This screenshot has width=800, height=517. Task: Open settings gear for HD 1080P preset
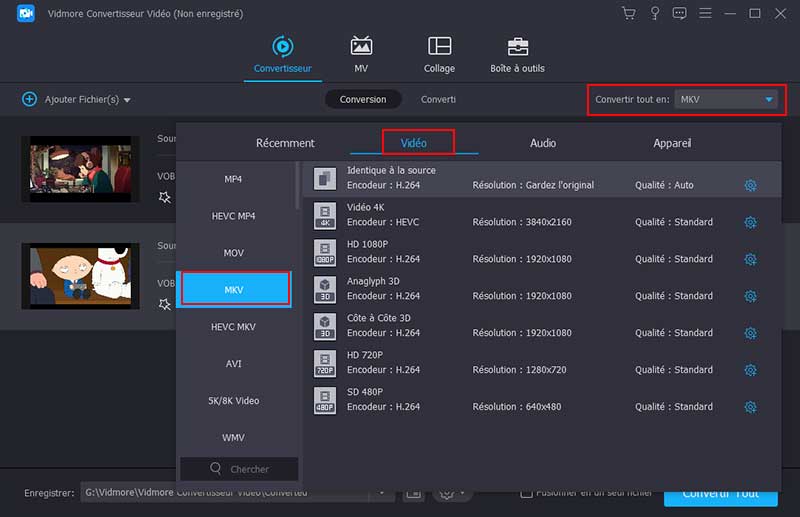(x=750, y=259)
